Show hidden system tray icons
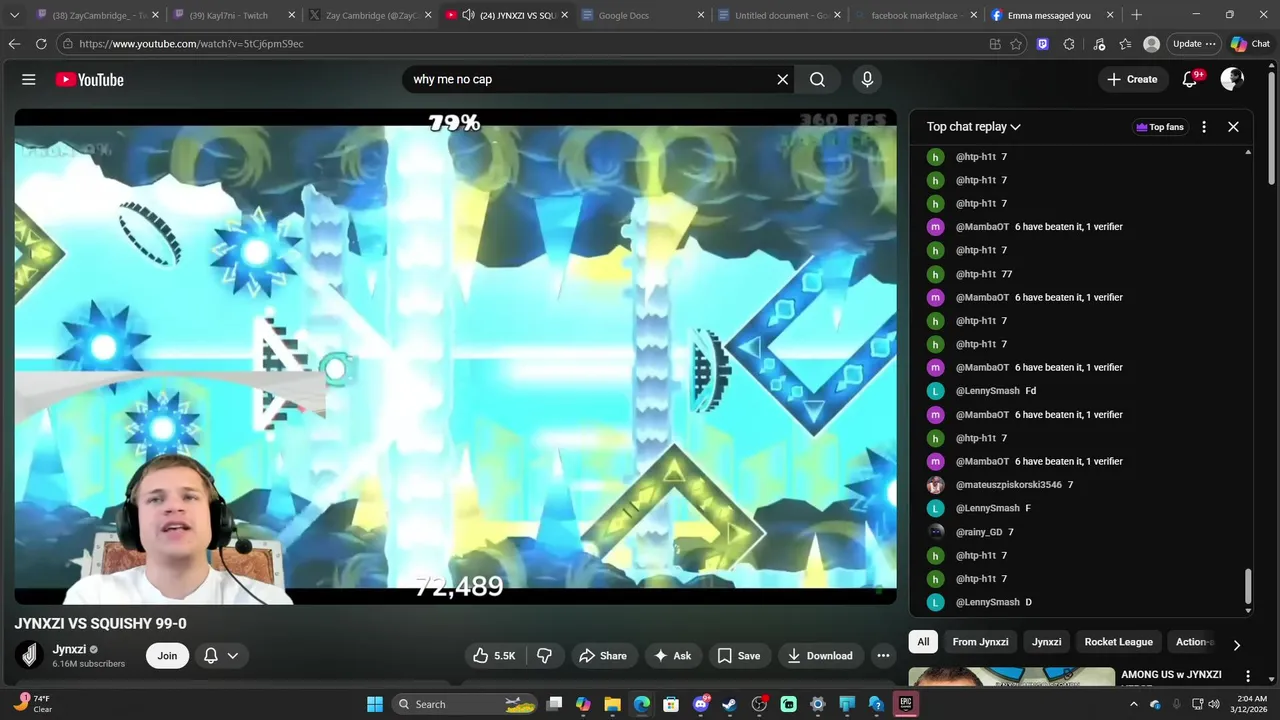This screenshot has height=720, width=1280. point(1133,704)
